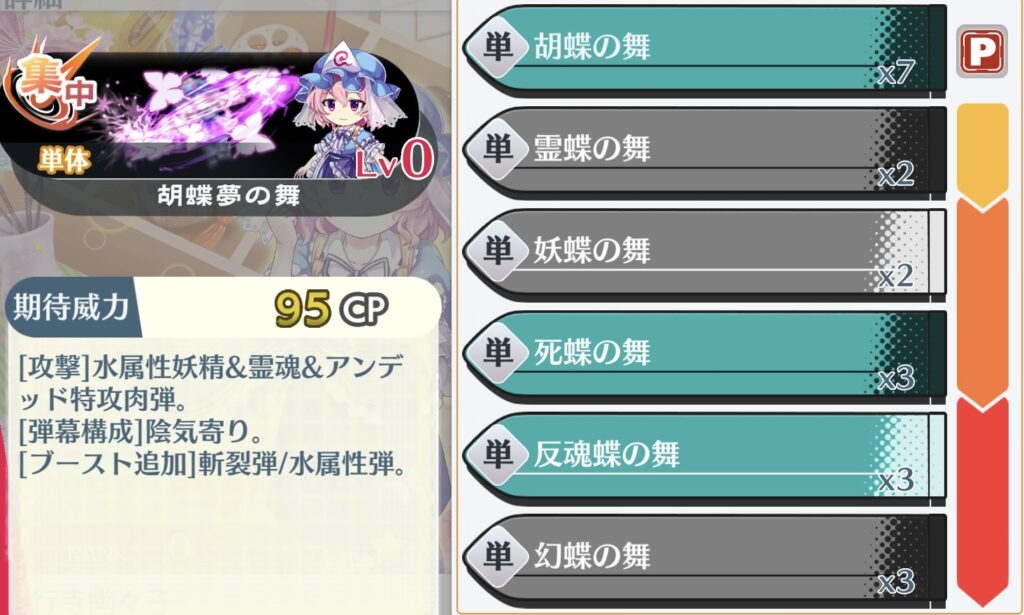Click the 集中 focus shot badge

(x=52, y=85)
